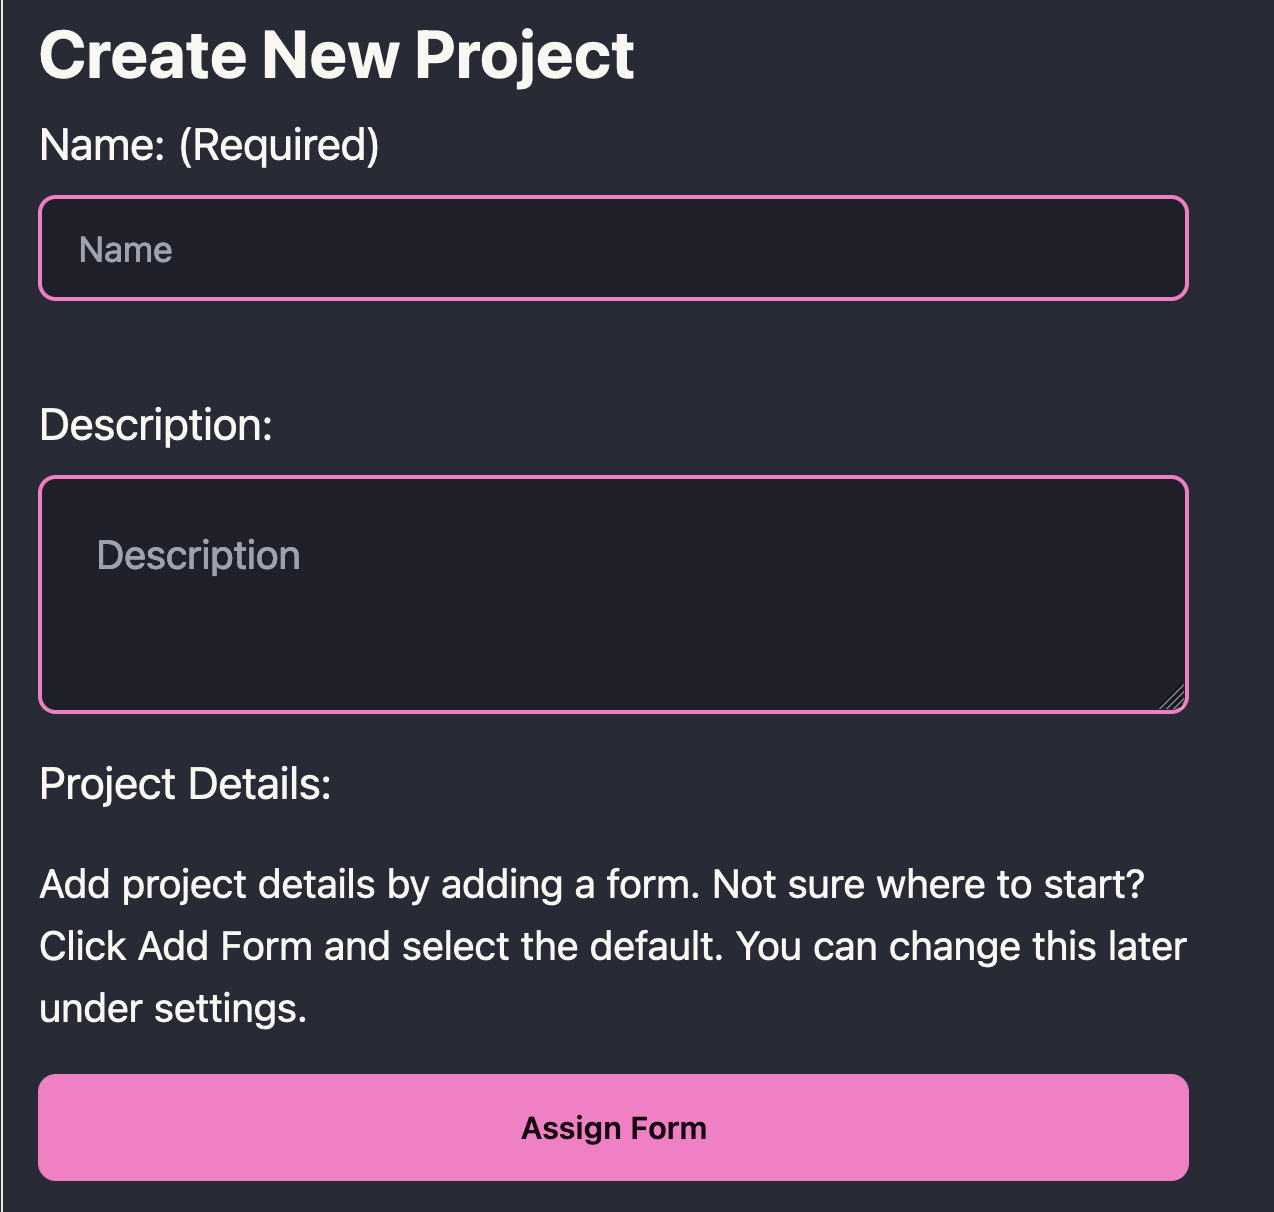The height and width of the screenshot is (1212, 1274).
Task: Click the "Name" placeholder text
Action: point(126,250)
